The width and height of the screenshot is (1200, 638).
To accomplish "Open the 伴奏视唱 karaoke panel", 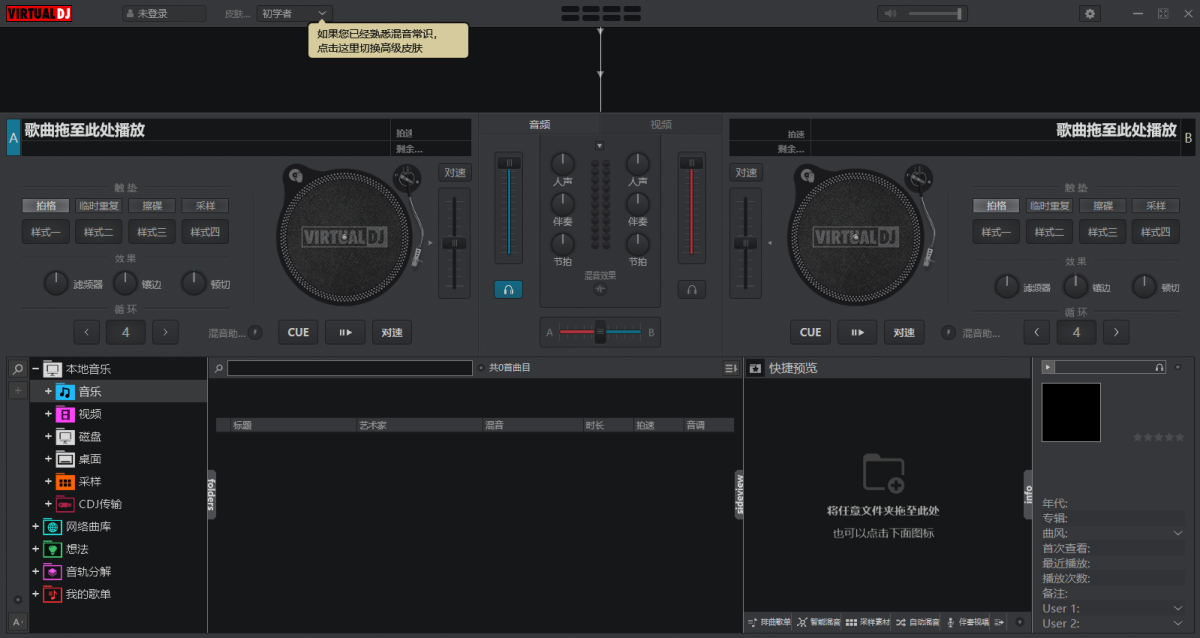I will click(974, 622).
